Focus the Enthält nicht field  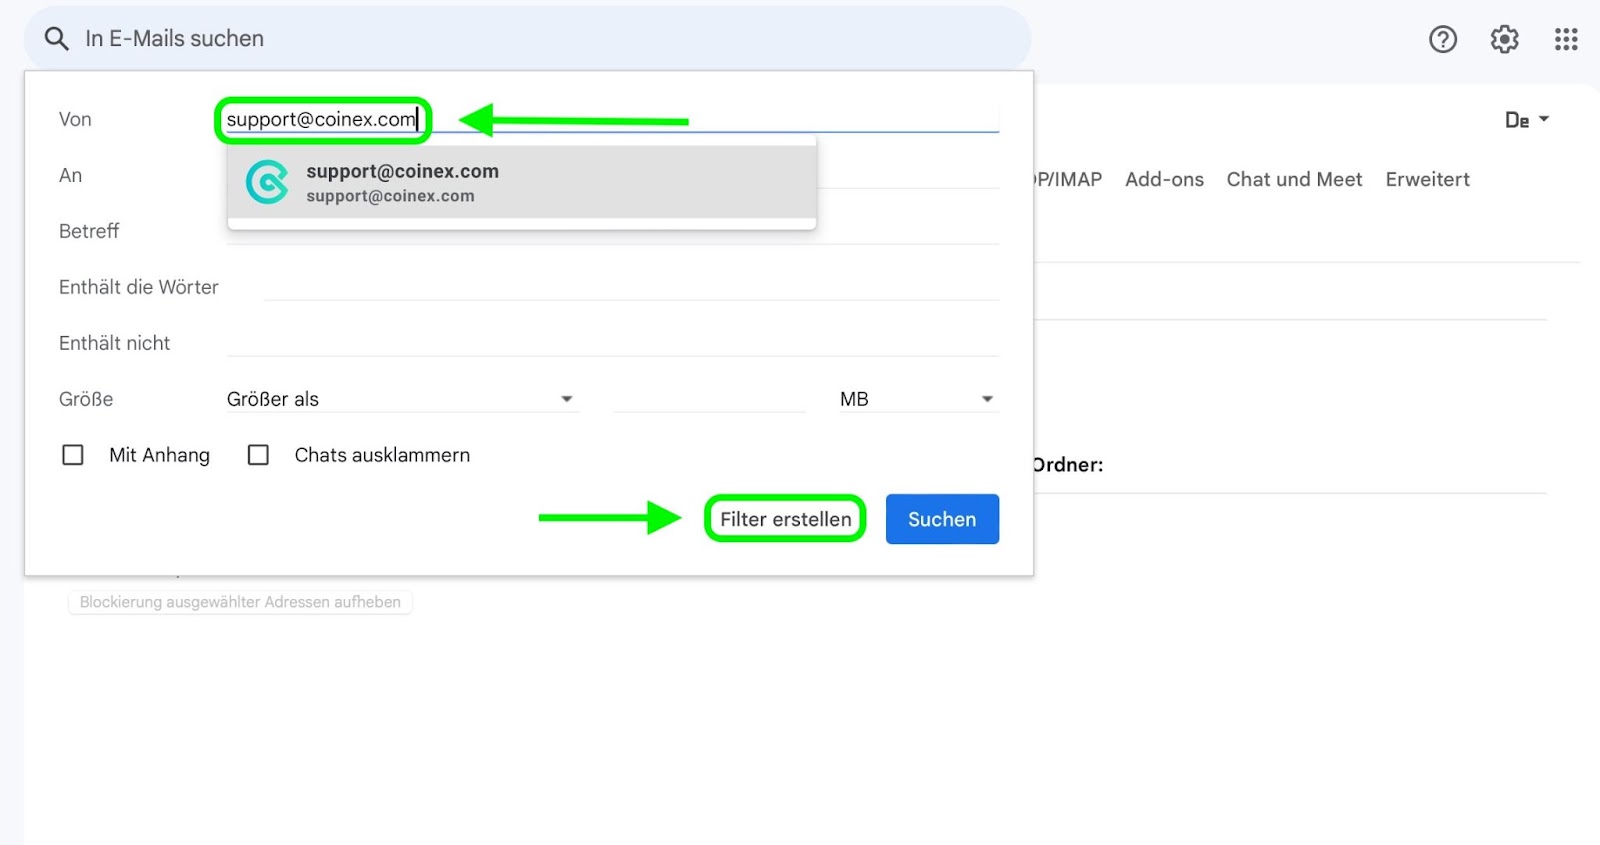pos(612,343)
